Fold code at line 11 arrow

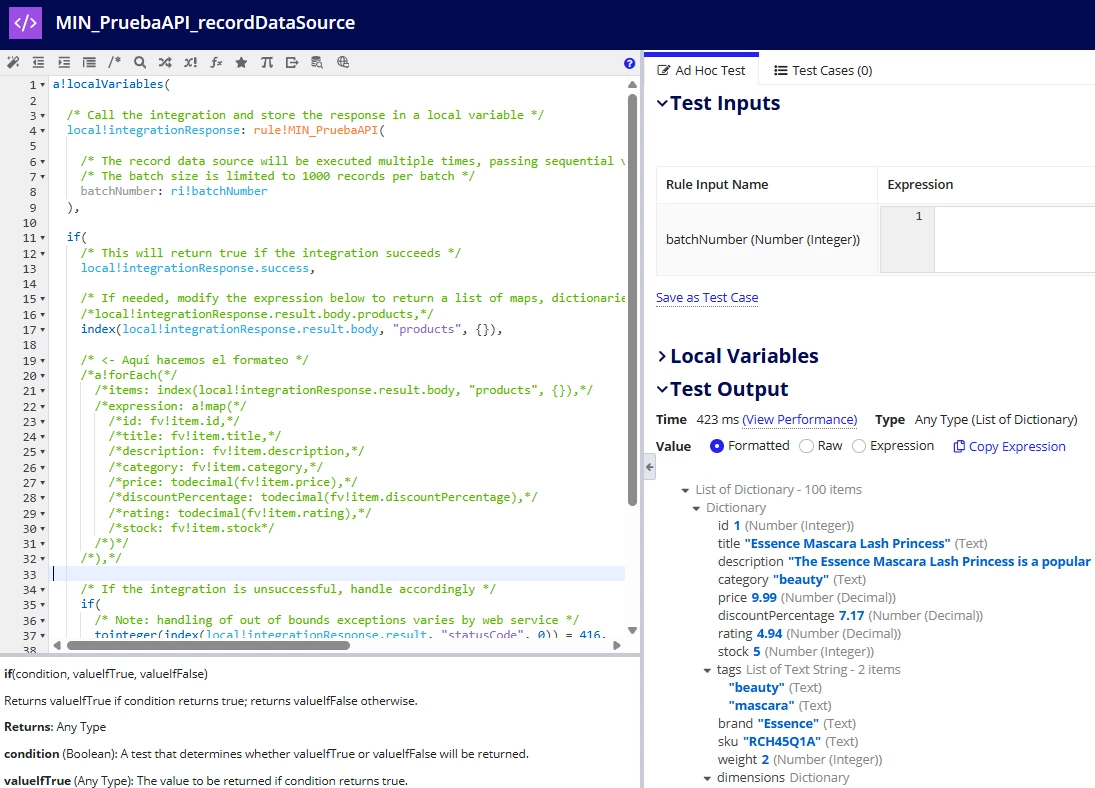coord(43,238)
